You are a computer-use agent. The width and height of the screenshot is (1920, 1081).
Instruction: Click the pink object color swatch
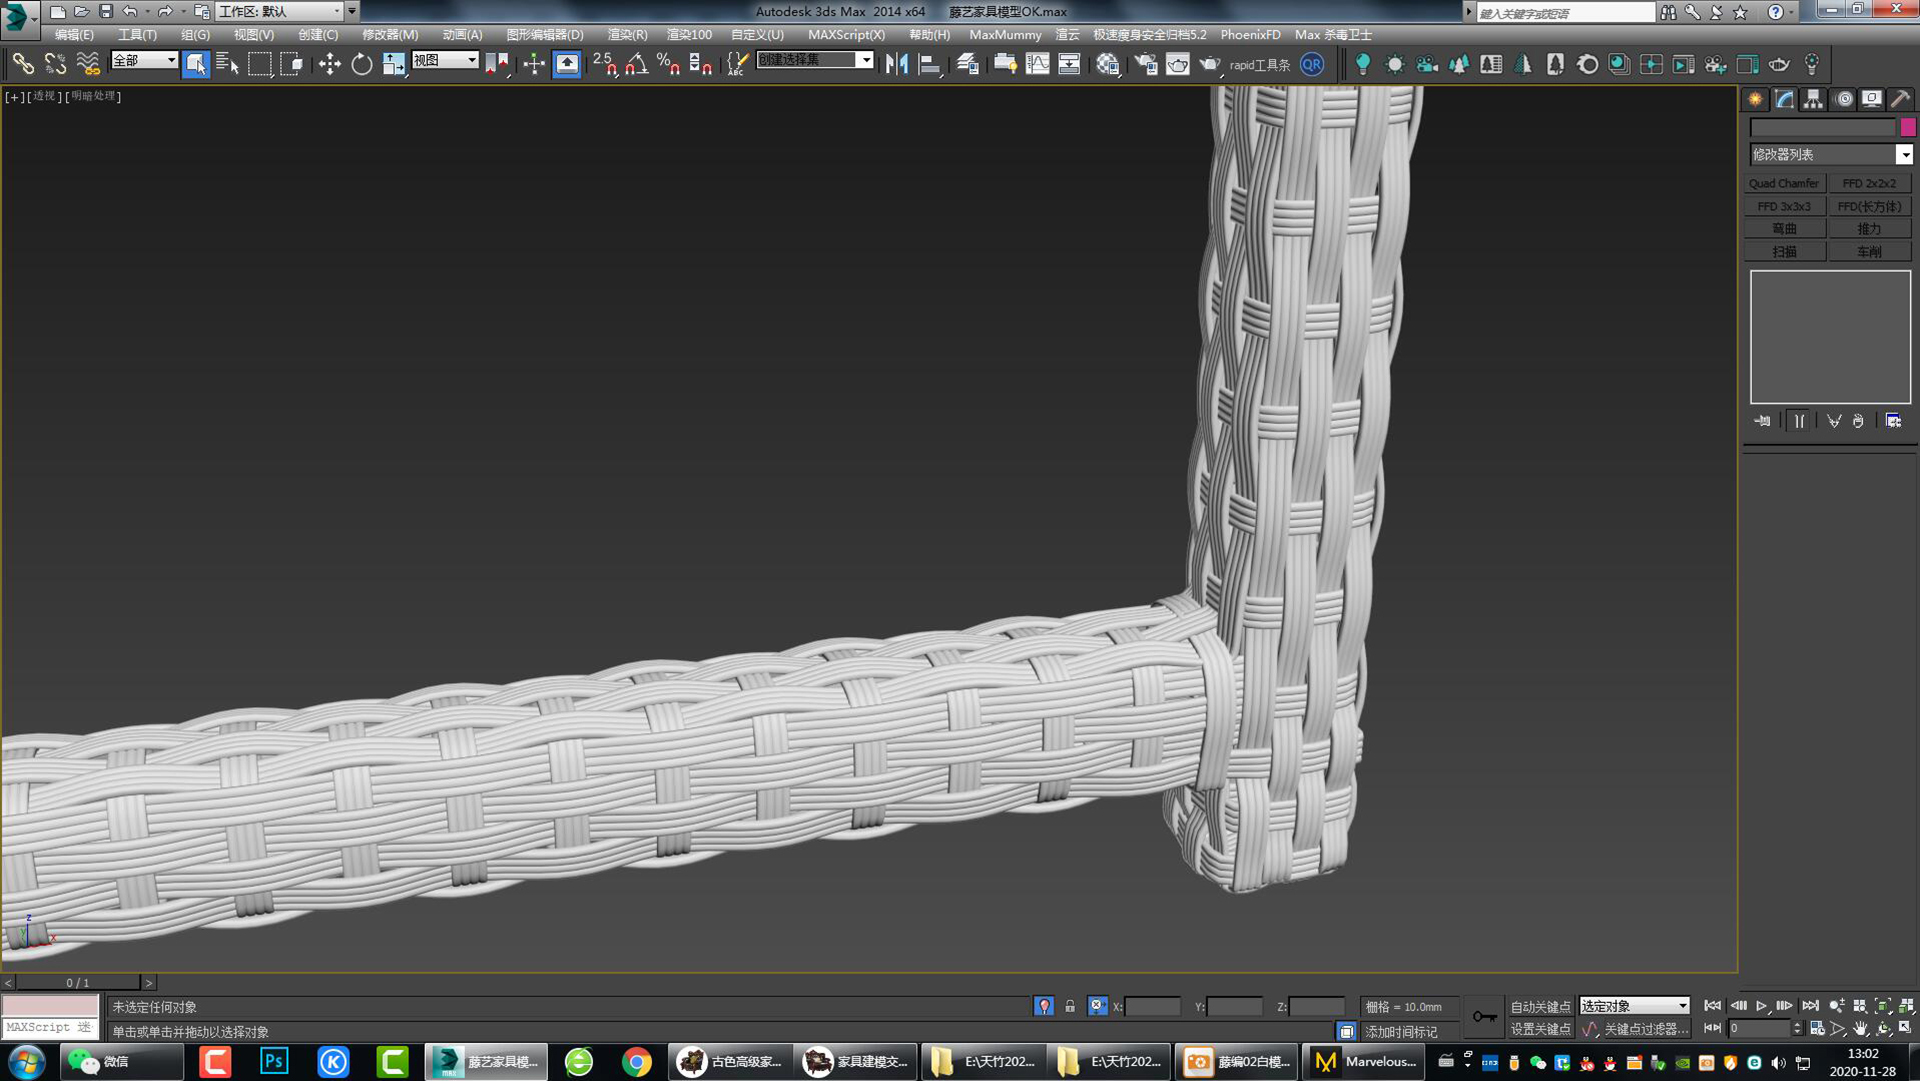(1908, 127)
